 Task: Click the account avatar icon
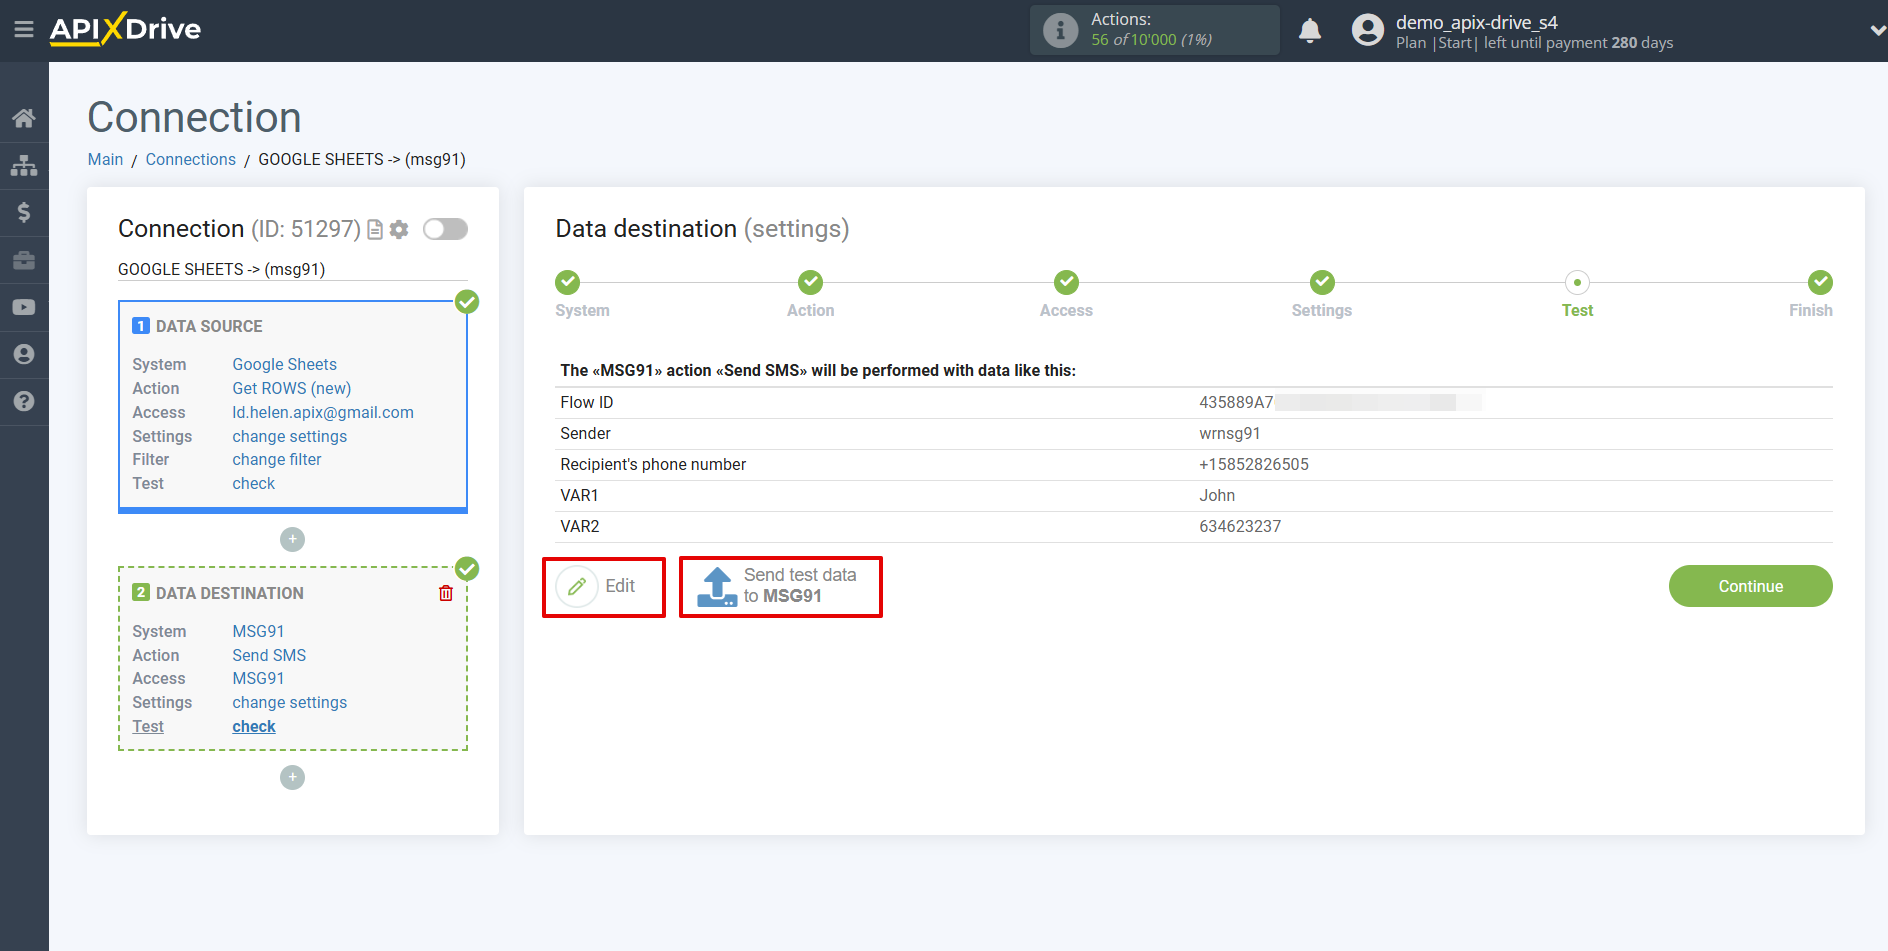coord(1367,30)
